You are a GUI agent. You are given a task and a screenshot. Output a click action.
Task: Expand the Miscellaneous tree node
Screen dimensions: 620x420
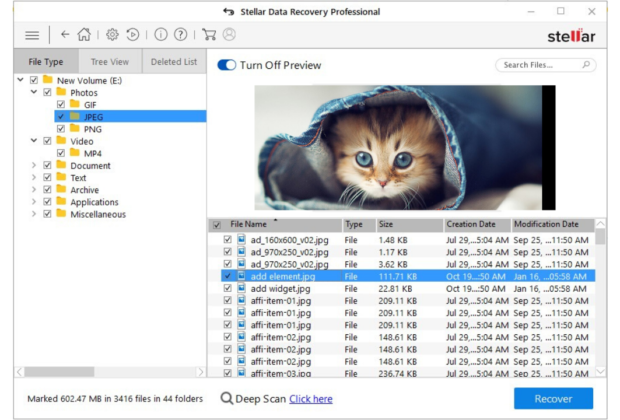[x=34, y=214]
